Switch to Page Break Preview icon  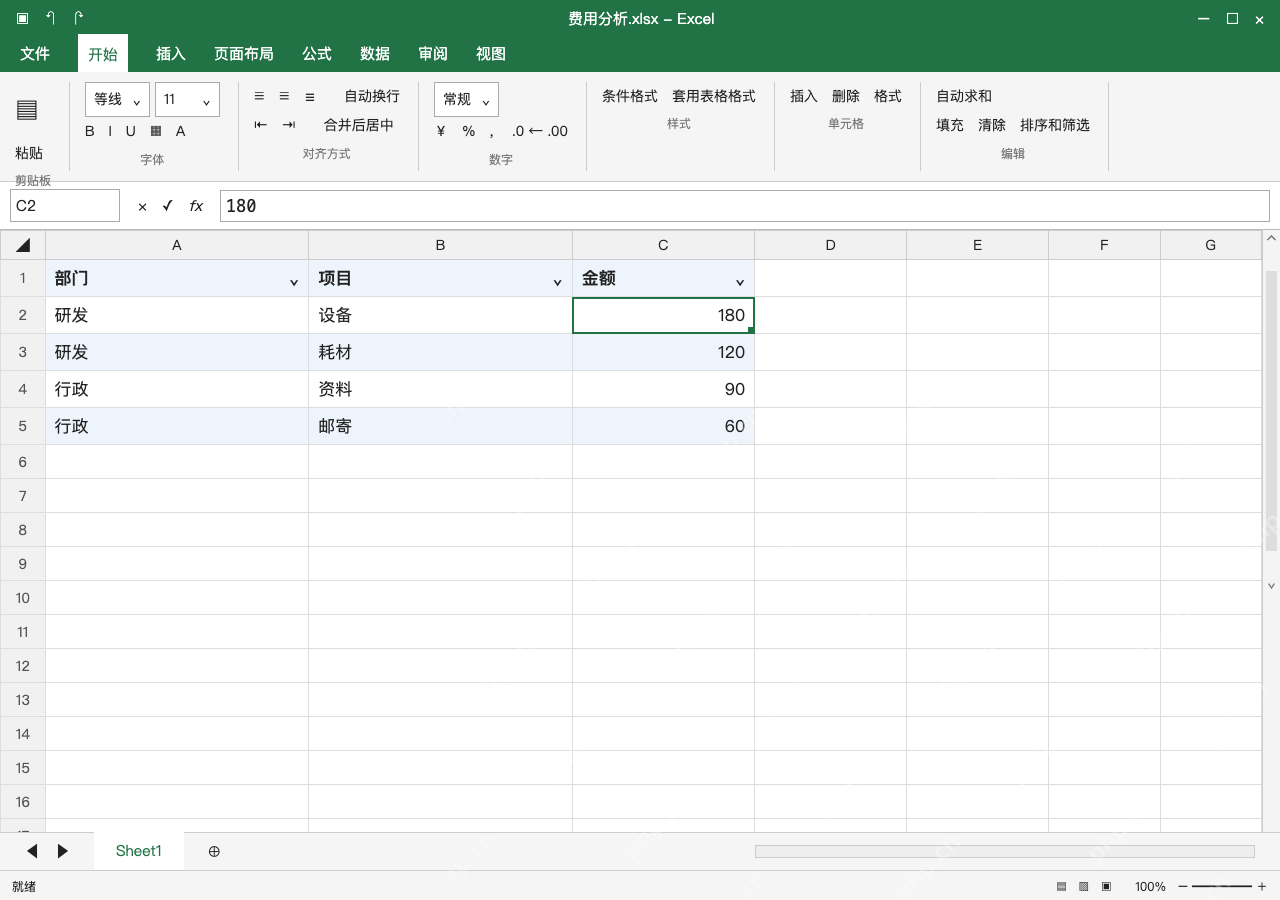1106,886
